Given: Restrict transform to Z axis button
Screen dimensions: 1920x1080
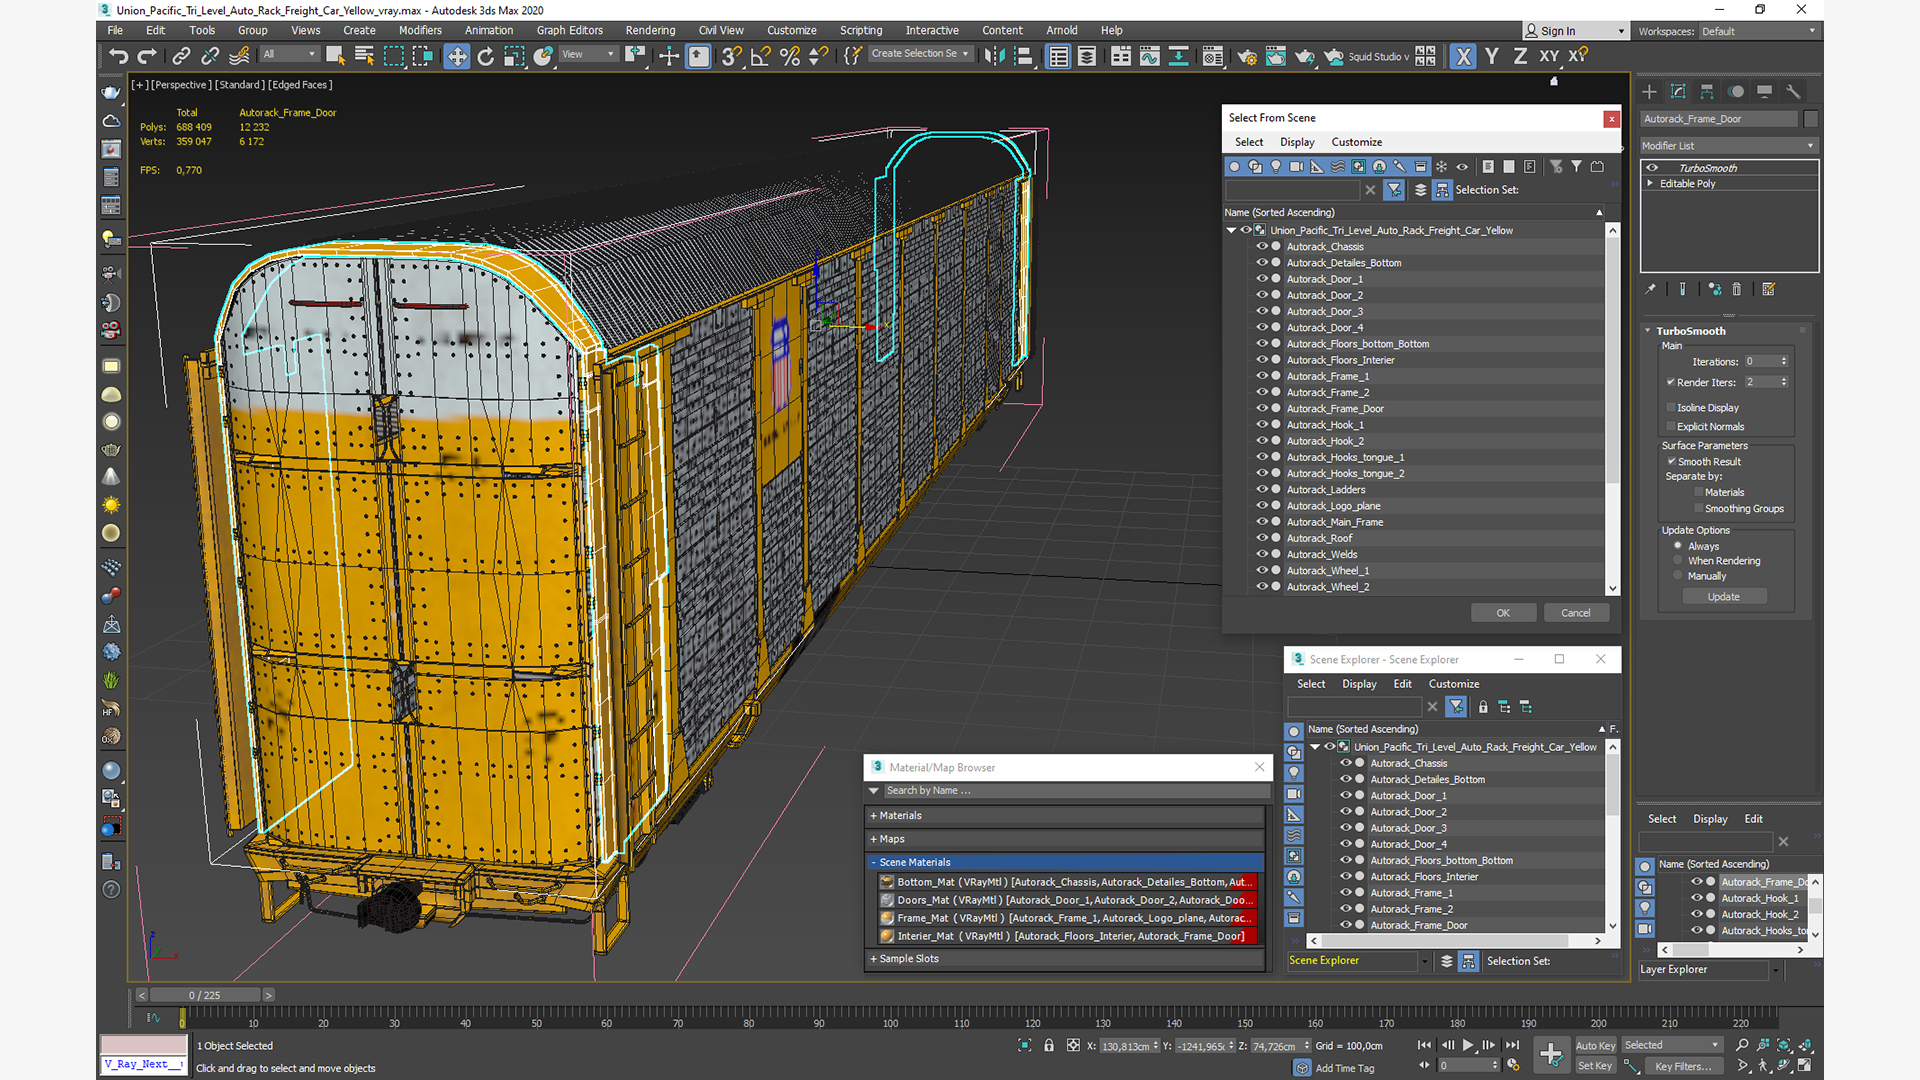Looking at the screenshot, I should pyautogui.click(x=1520, y=57).
